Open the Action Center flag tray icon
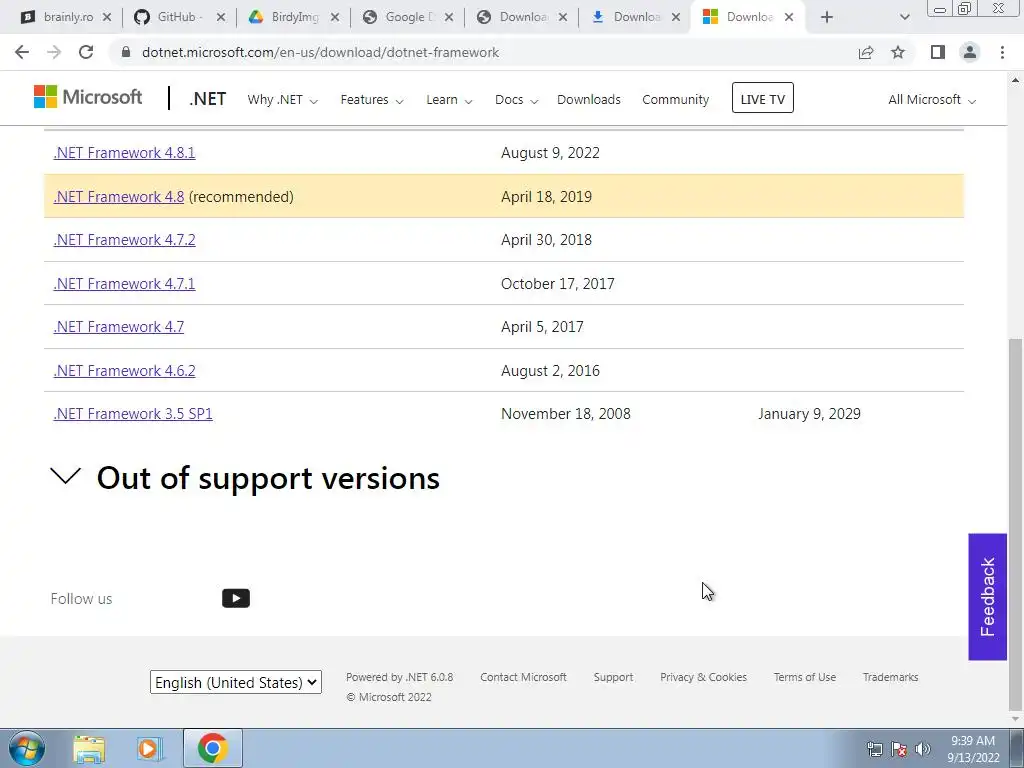Image resolution: width=1024 pixels, height=768 pixels. pyautogui.click(x=899, y=749)
